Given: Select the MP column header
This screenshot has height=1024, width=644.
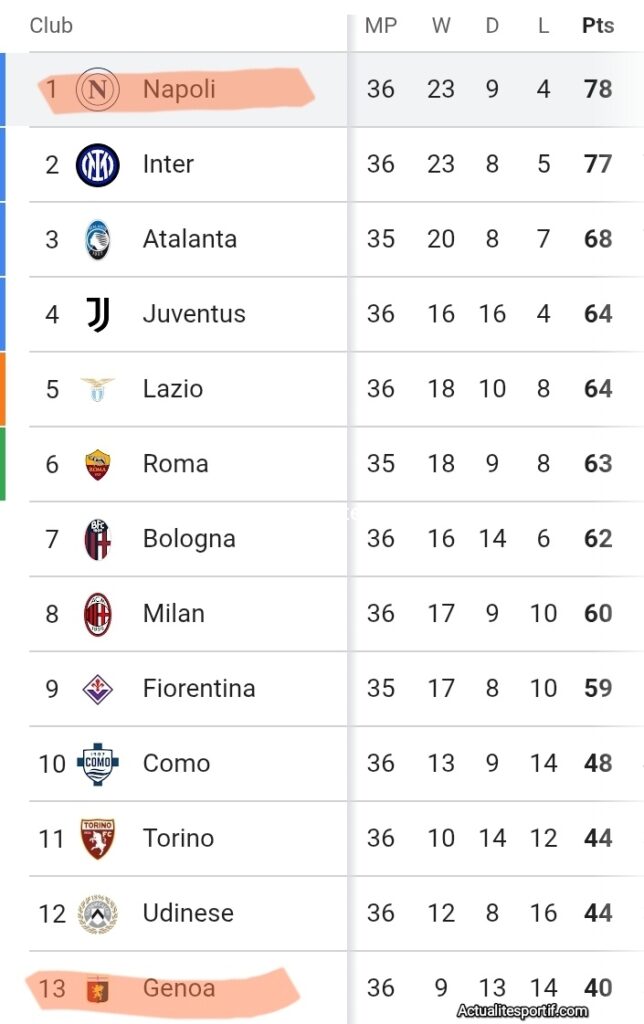Looking at the screenshot, I should click(381, 25).
